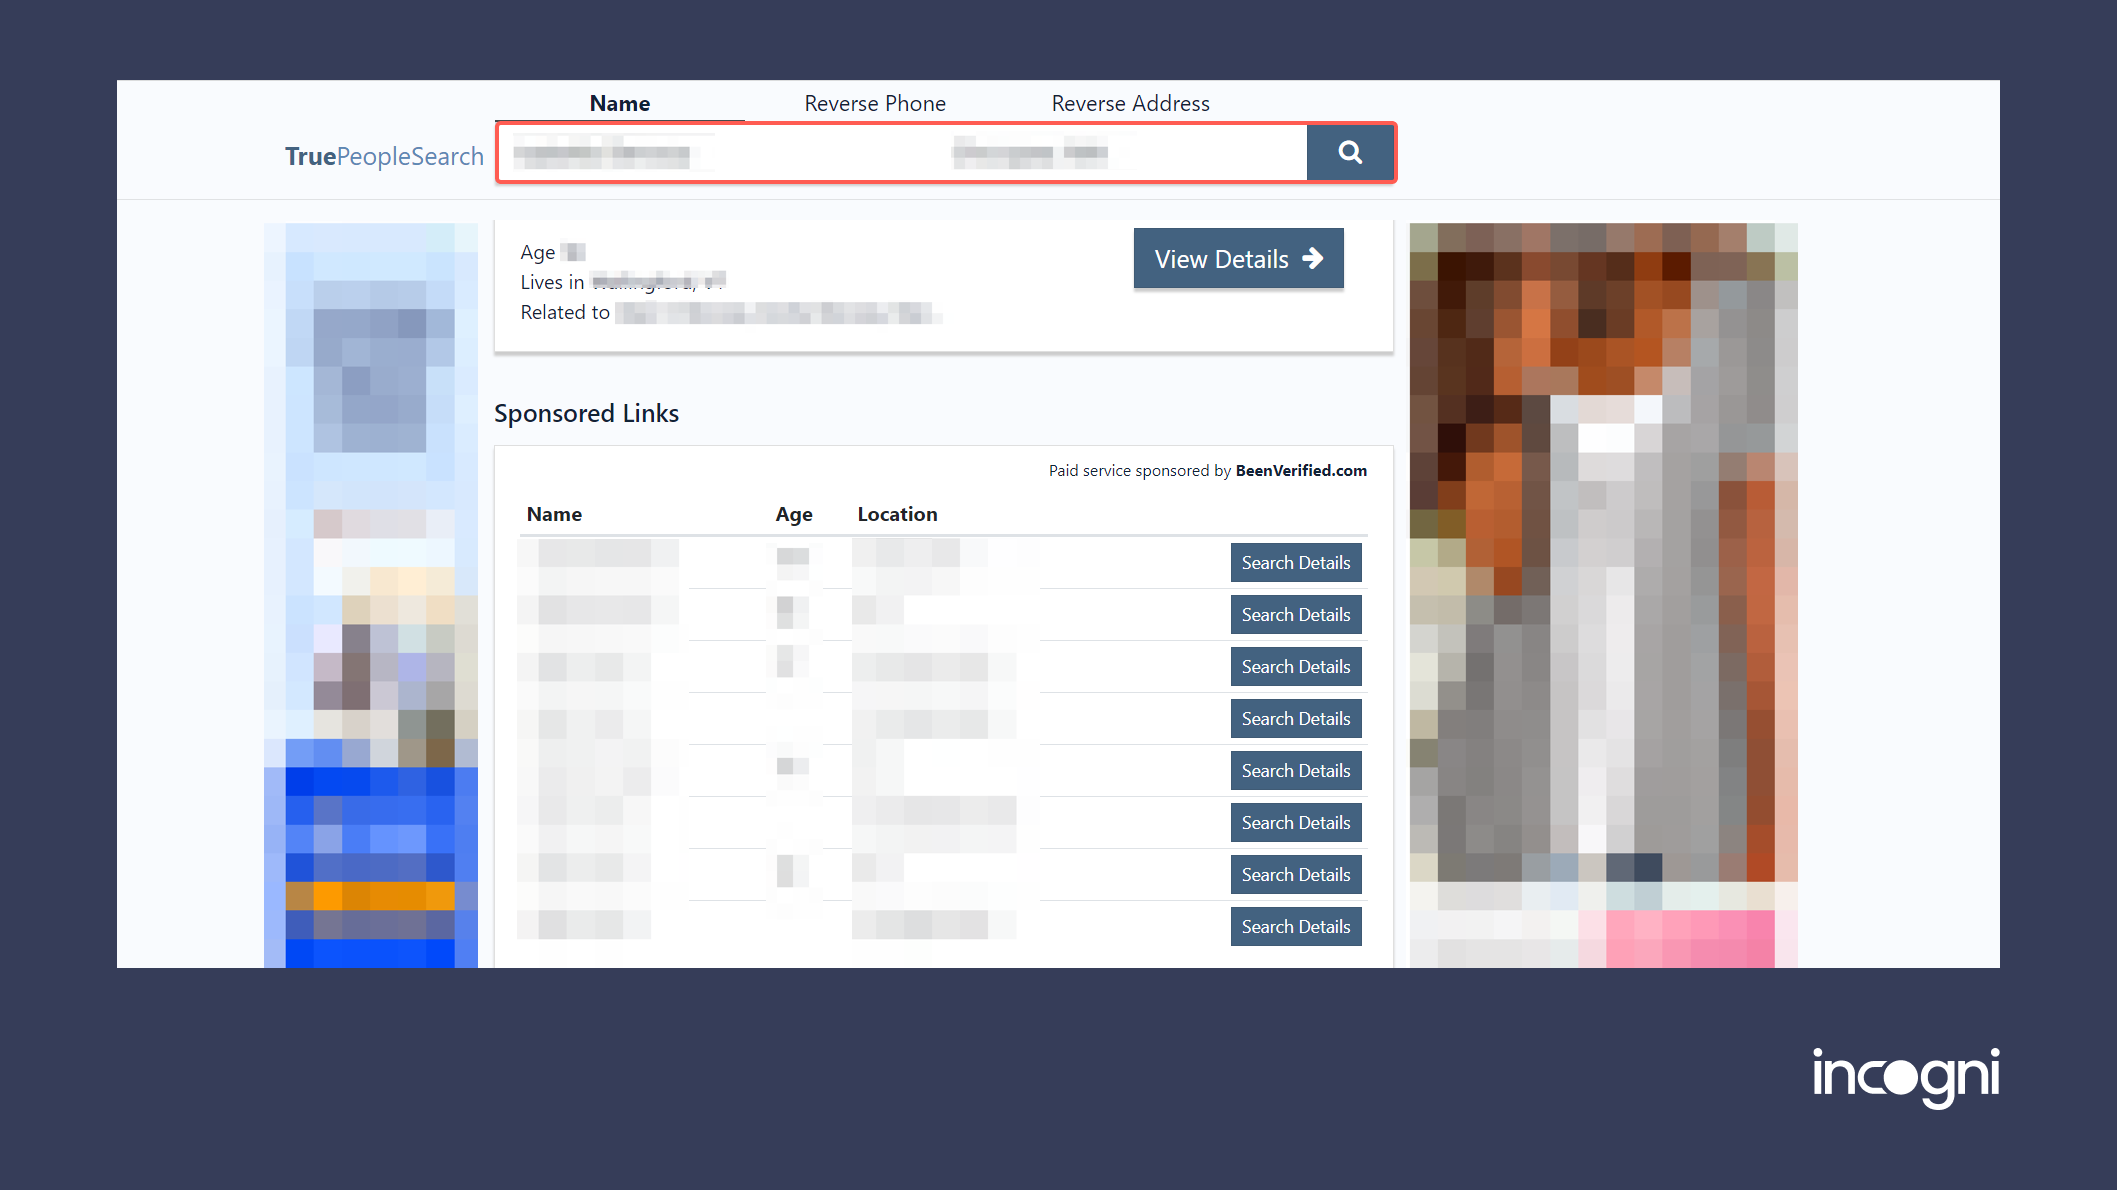Switch to the Reverse Phone tab

pos(874,103)
